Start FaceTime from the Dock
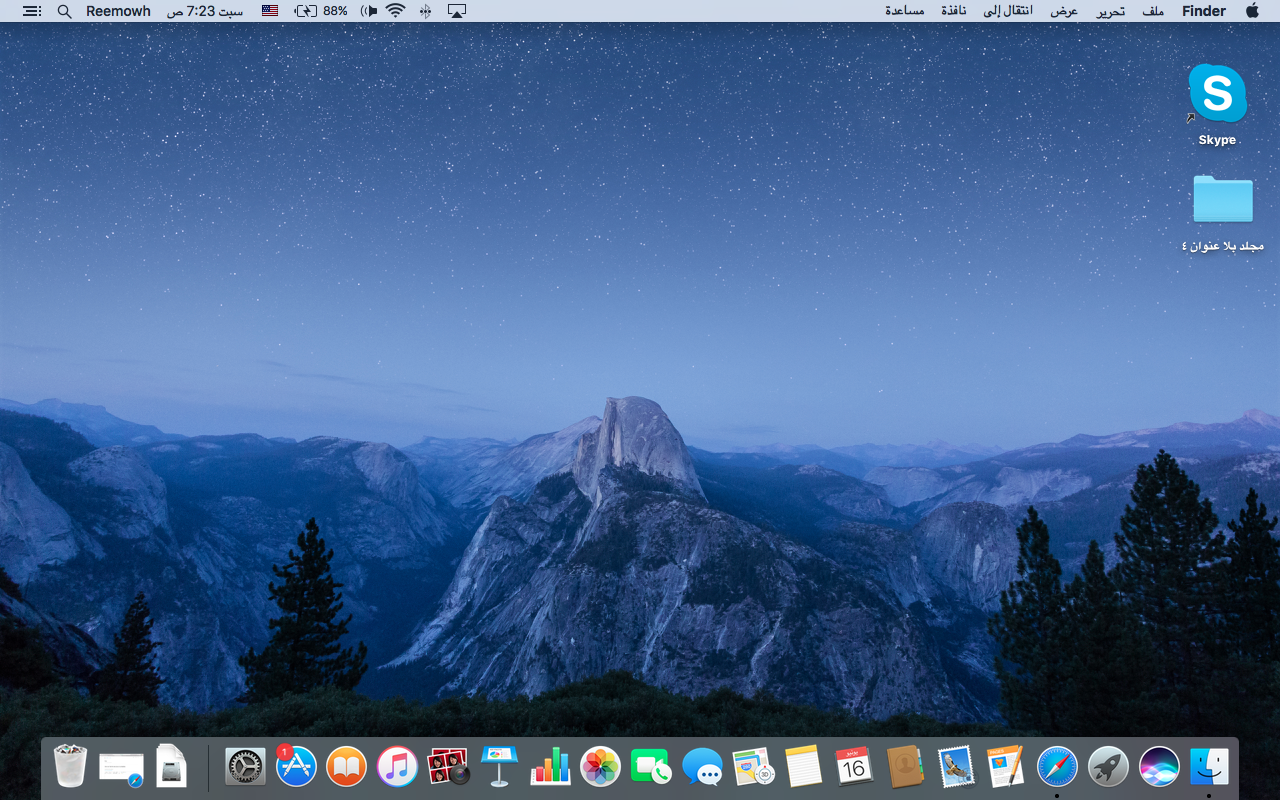The height and width of the screenshot is (800, 1280). coord(651,767)
